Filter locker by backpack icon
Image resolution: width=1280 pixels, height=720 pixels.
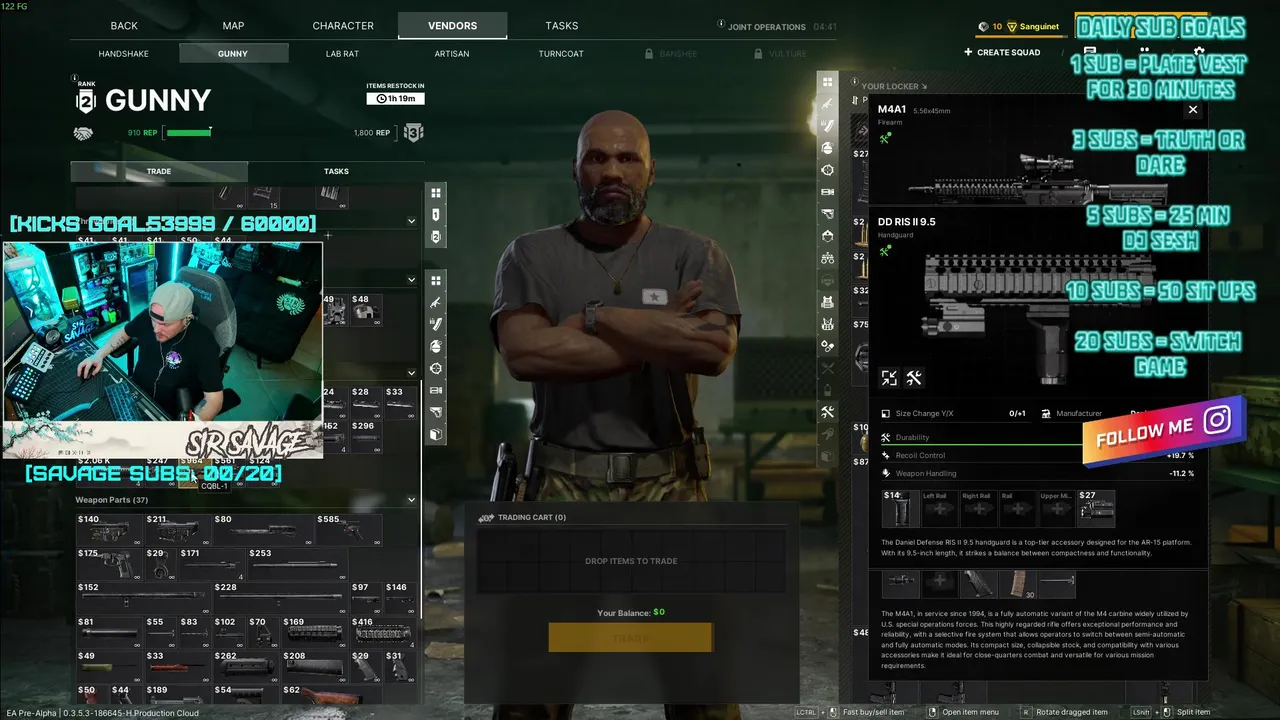click(x=827, y=324)
